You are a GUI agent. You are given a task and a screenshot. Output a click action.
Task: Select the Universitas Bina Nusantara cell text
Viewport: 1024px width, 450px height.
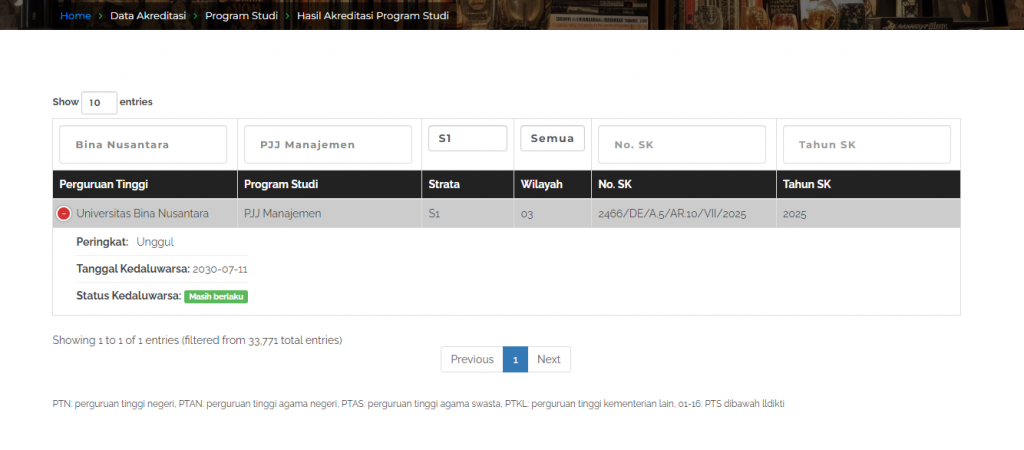142,214
